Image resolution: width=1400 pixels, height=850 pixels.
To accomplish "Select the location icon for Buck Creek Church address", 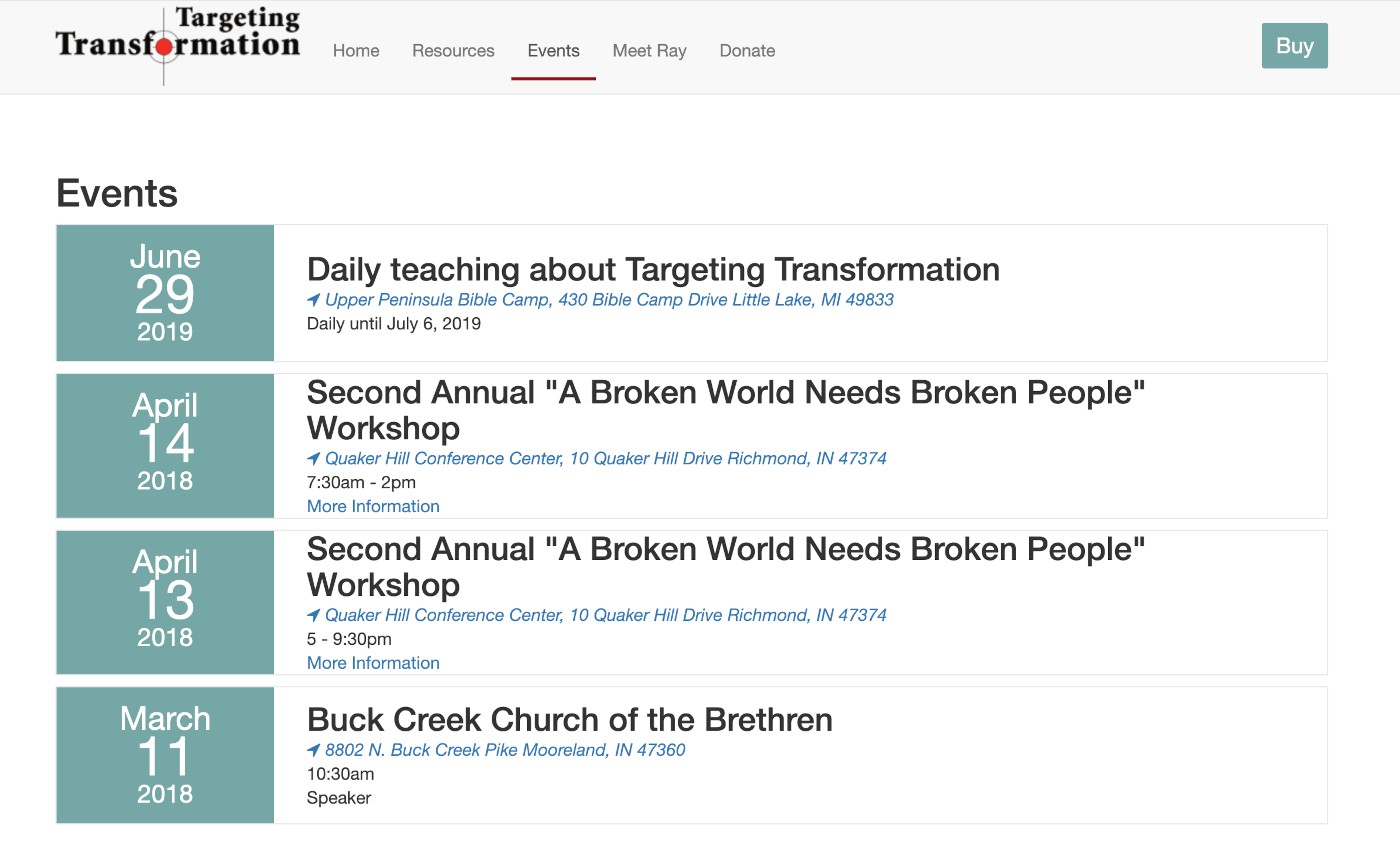I will click(x=313, y=749).
